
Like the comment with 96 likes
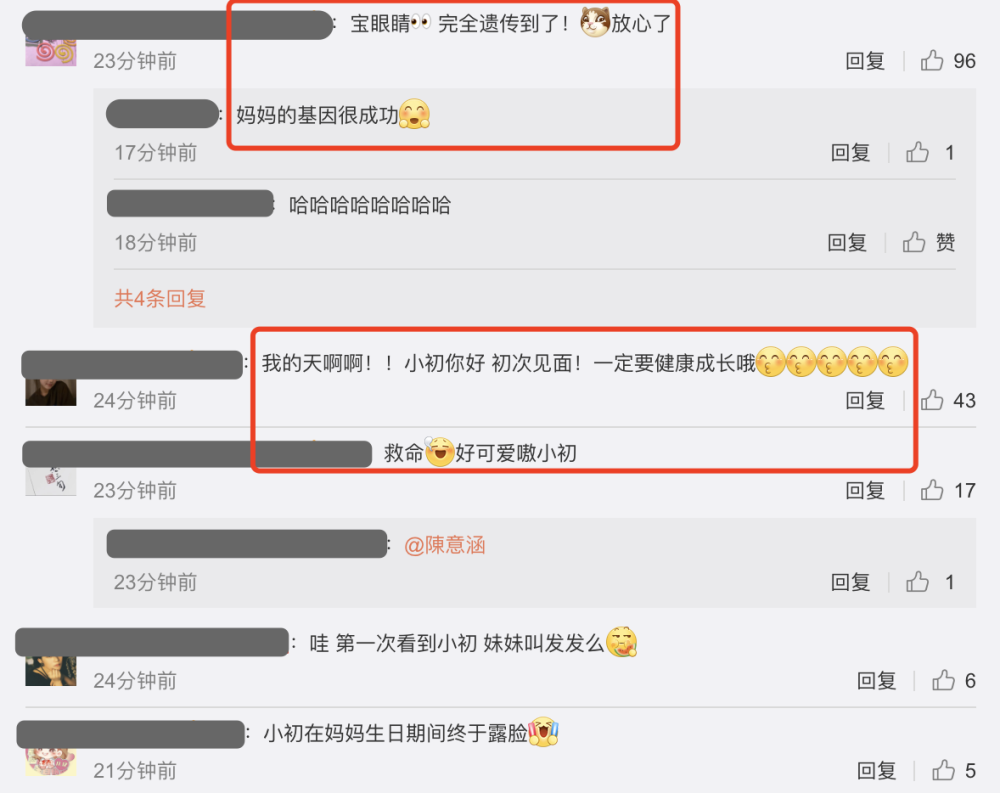[x=932, y=61]
